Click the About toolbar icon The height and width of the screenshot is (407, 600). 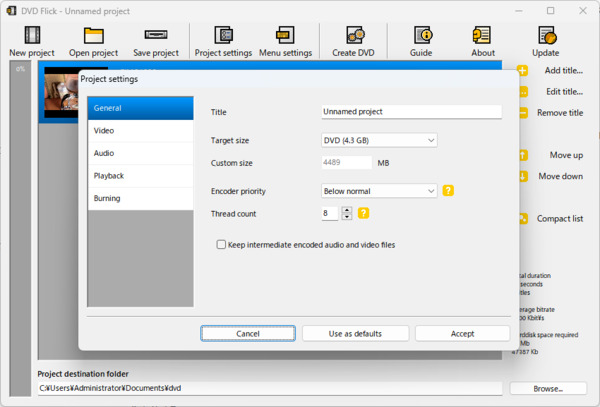click(483, 35)
